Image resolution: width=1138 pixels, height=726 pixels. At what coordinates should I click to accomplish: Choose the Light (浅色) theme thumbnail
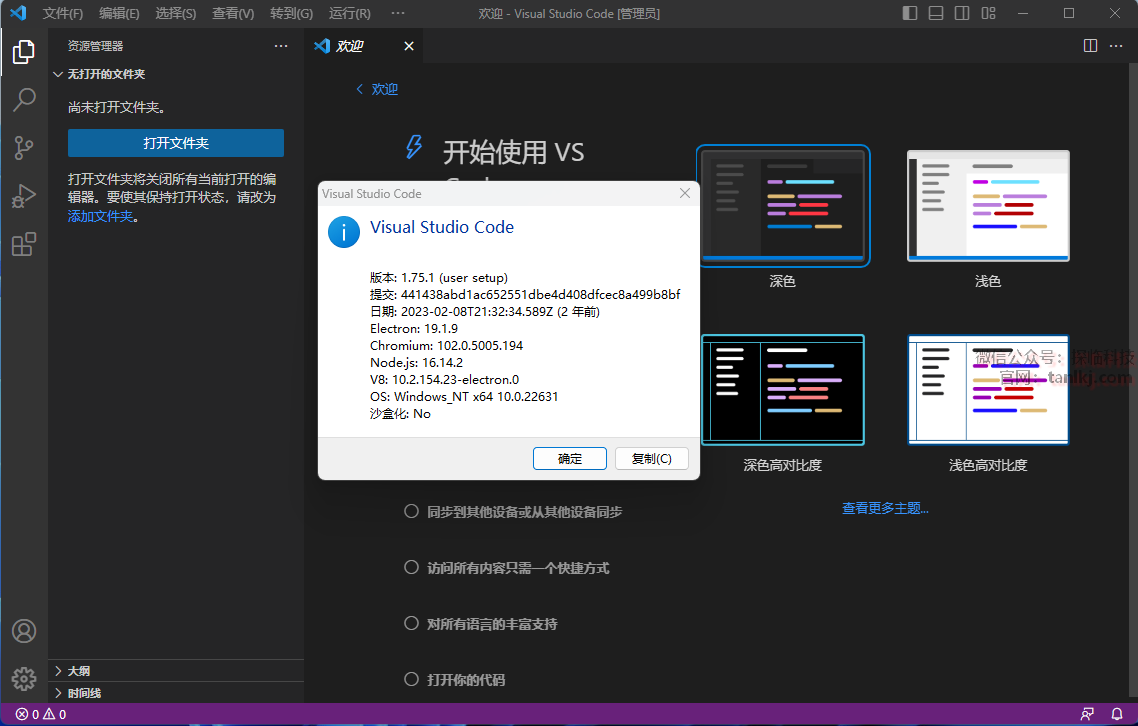[987, 206]
